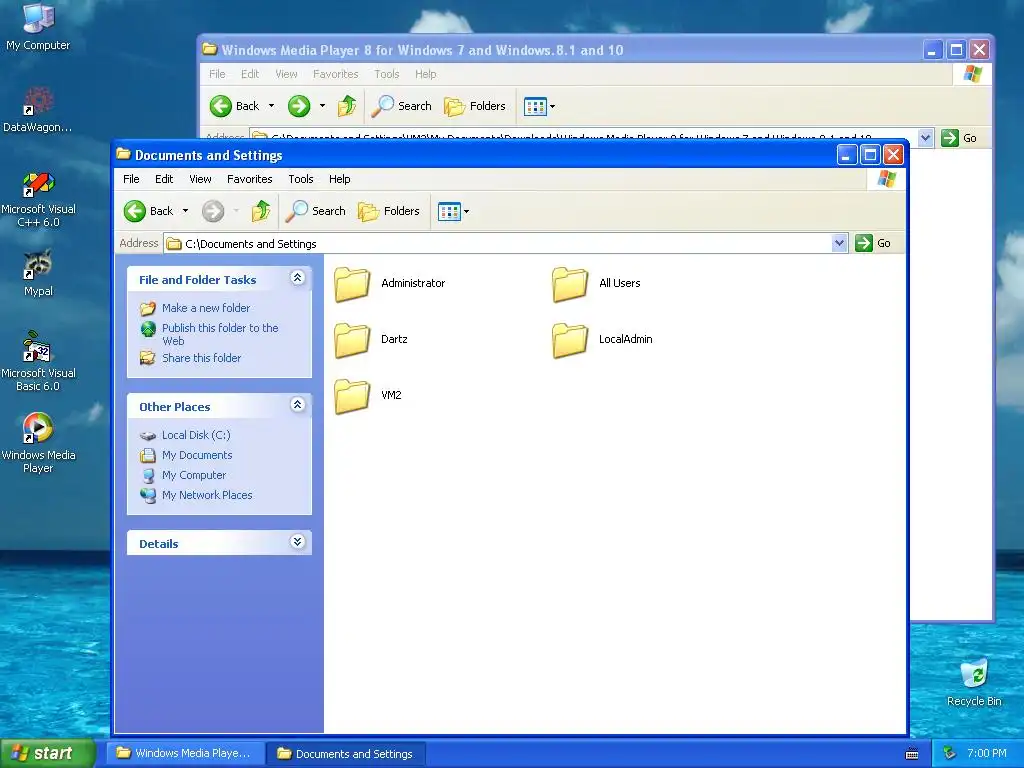Select the DataWagon desktop shortcut
This screenshot has width=1024, height=768.
pyautogui.click(x=38, y=108)
